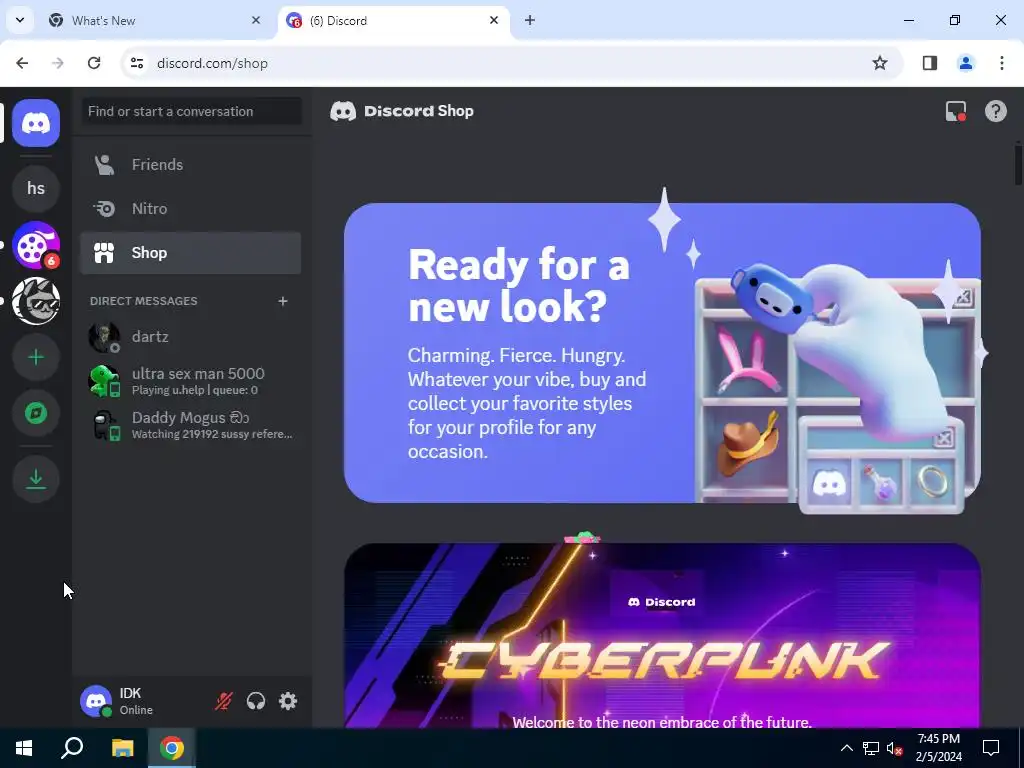This screenshot has width=1024, height=768.
Task: Close the 'What's New' tab
Action: coord(256,20)
